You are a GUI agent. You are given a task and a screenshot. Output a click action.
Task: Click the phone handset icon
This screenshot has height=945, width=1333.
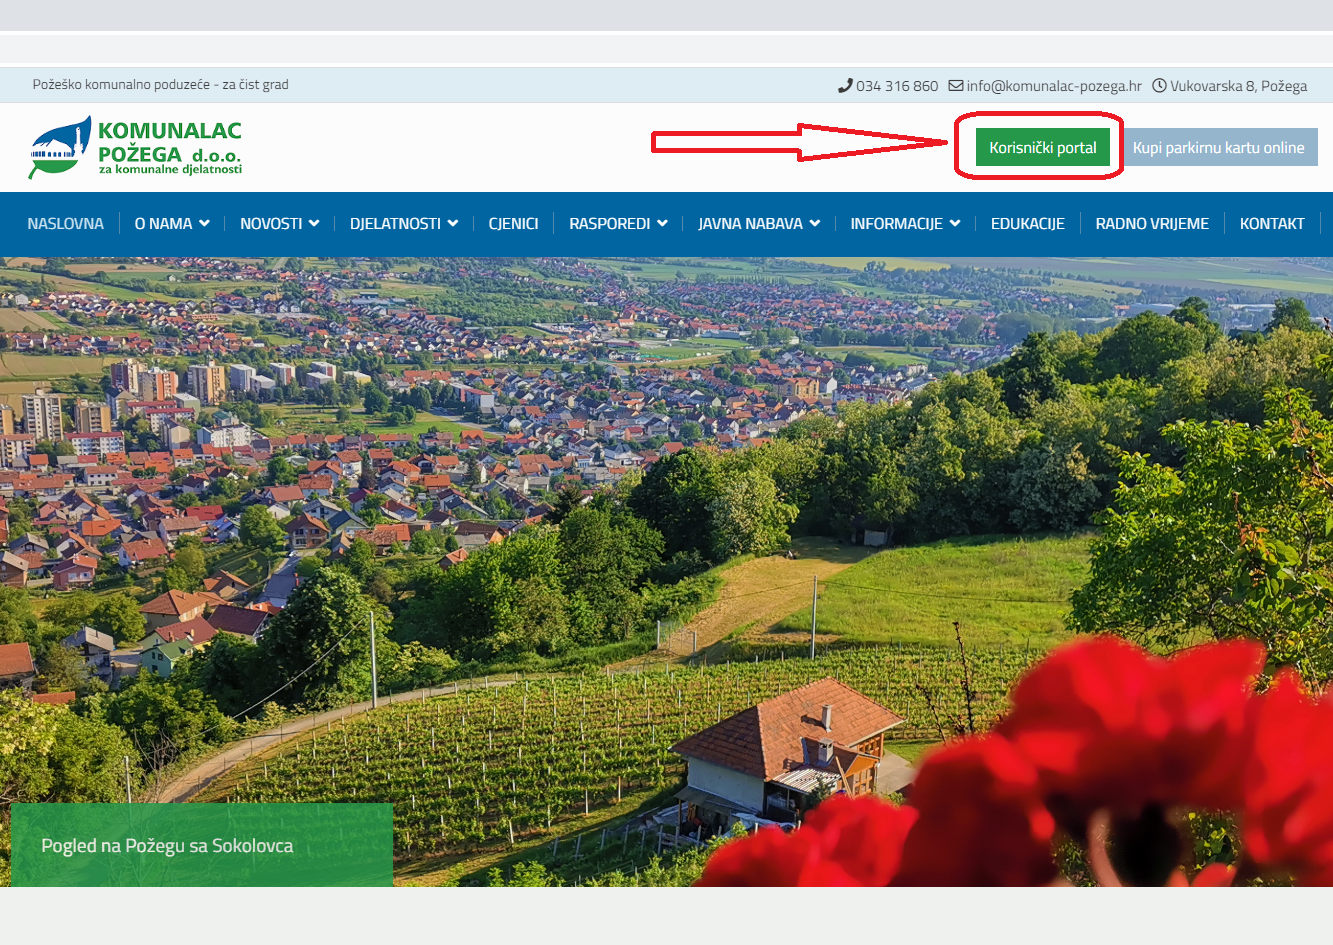coord(845,86)
